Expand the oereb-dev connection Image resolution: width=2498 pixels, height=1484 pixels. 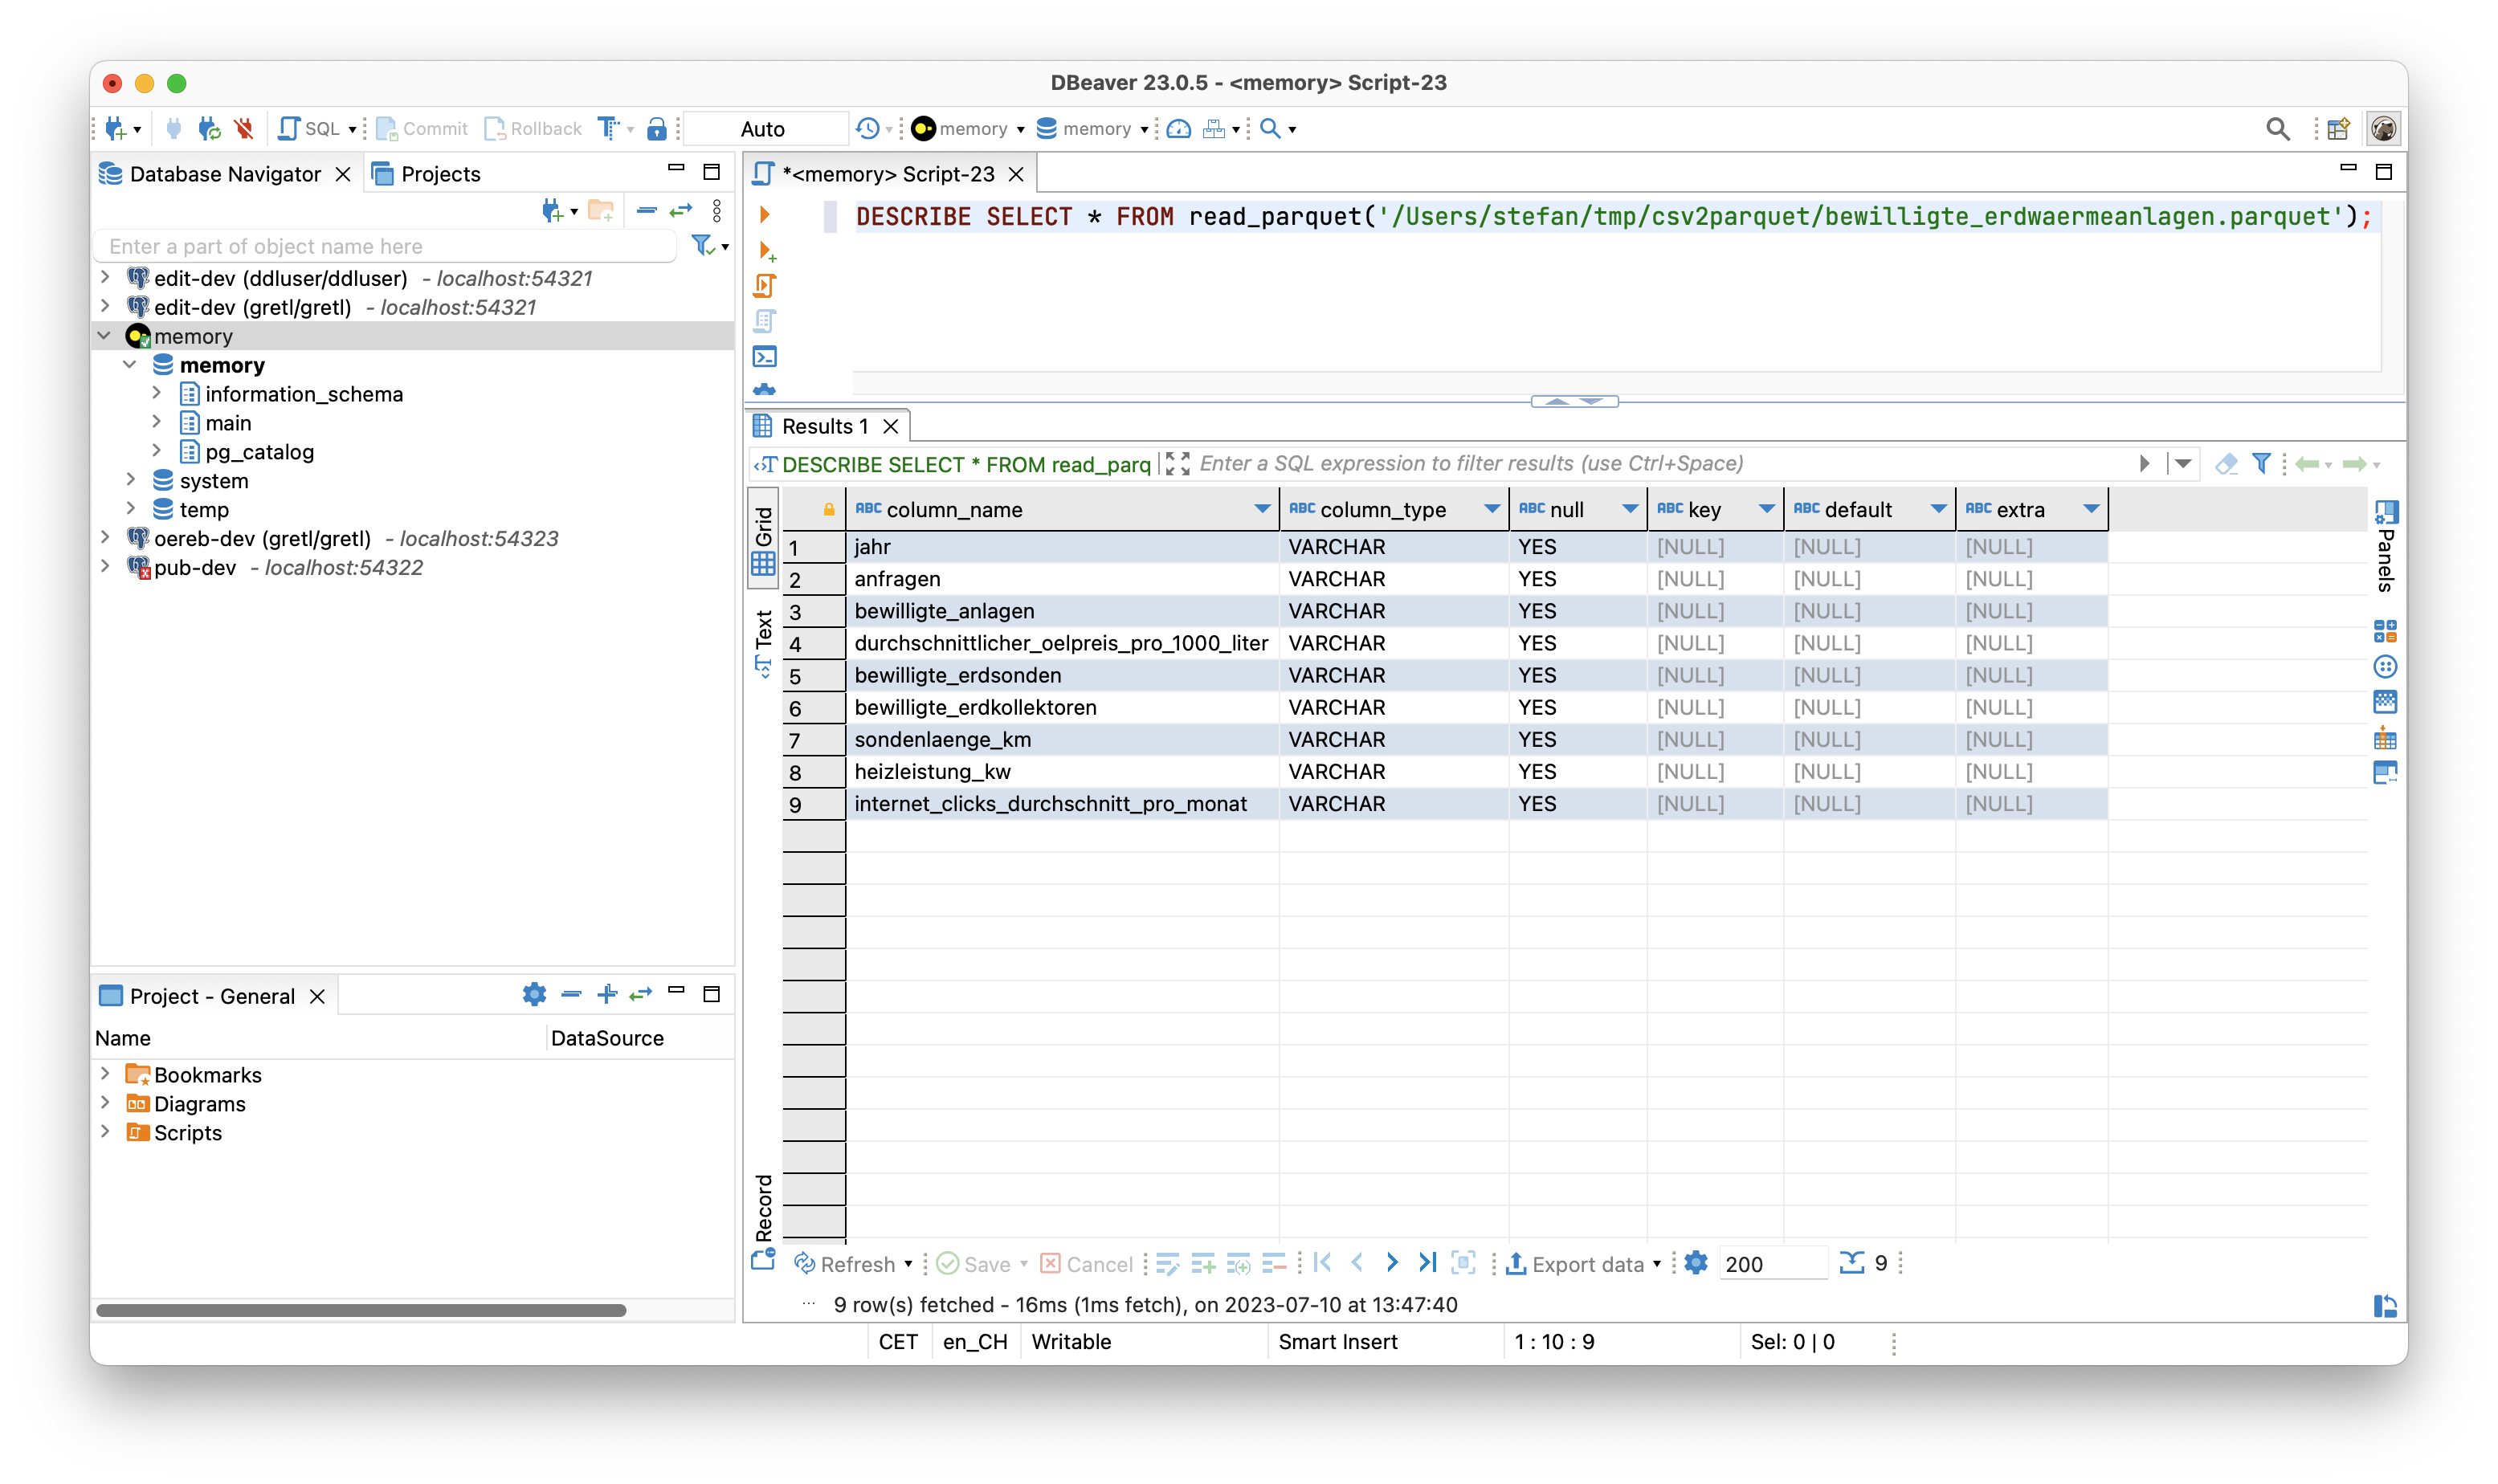point(105,538)
